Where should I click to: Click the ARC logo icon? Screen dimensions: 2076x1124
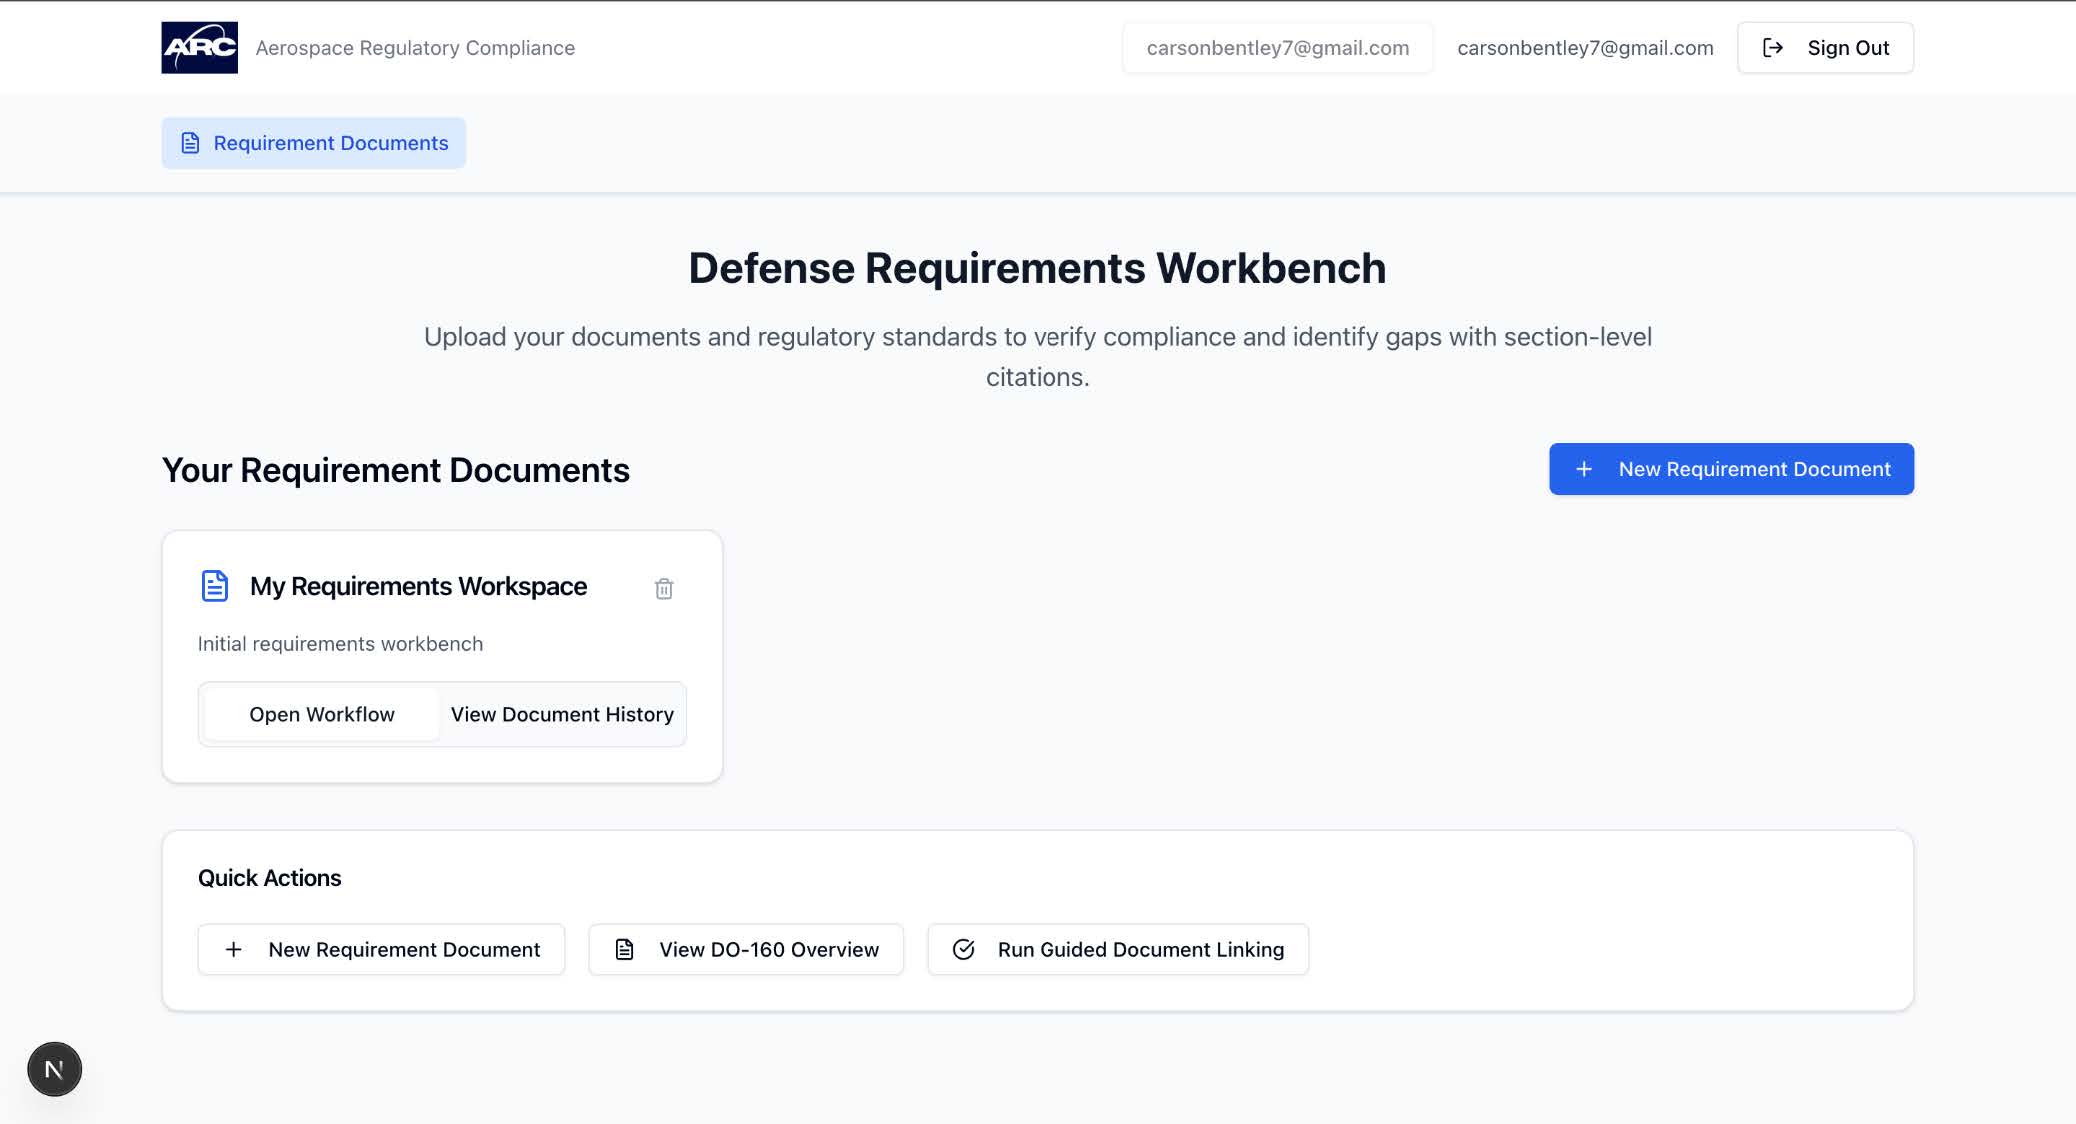(199, 47)
